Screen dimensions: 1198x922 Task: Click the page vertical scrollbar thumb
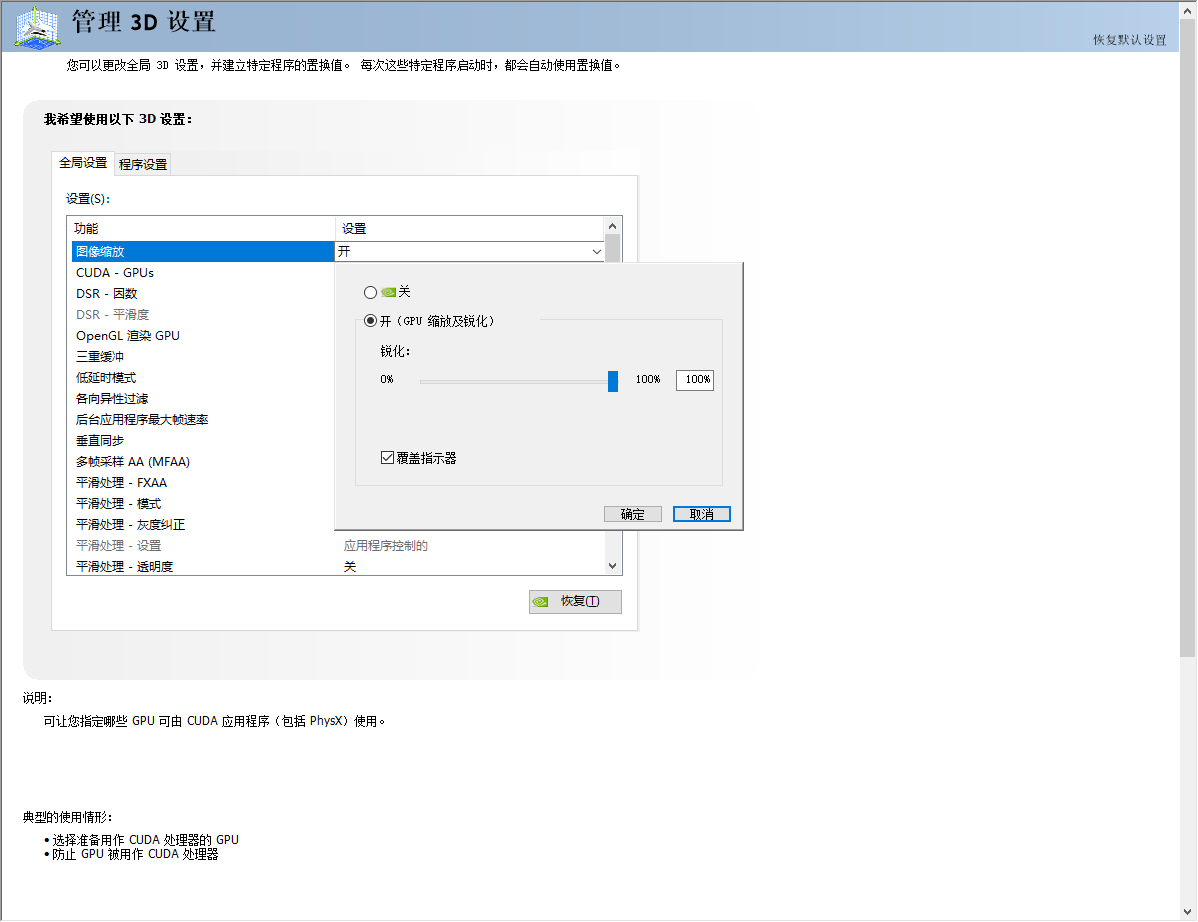click(x=1187, y=338)
